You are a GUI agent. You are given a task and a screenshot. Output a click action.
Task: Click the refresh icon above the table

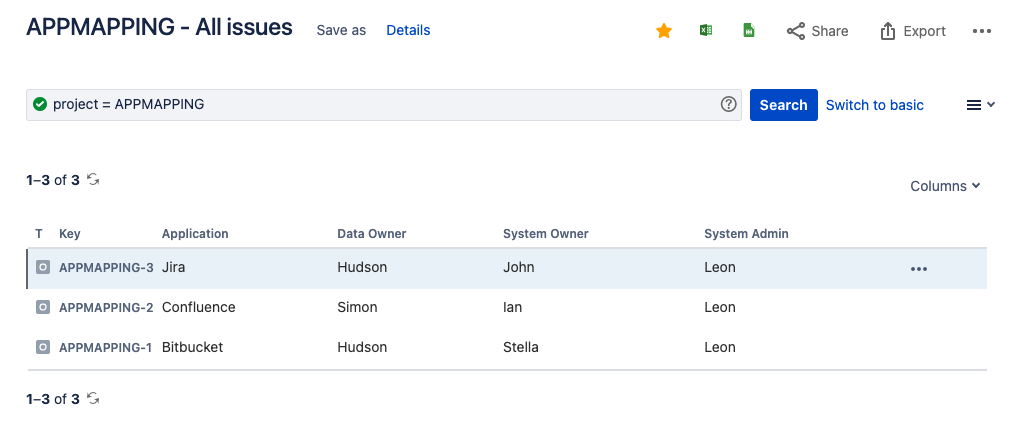pyautogui.click(x=93, y=180)
